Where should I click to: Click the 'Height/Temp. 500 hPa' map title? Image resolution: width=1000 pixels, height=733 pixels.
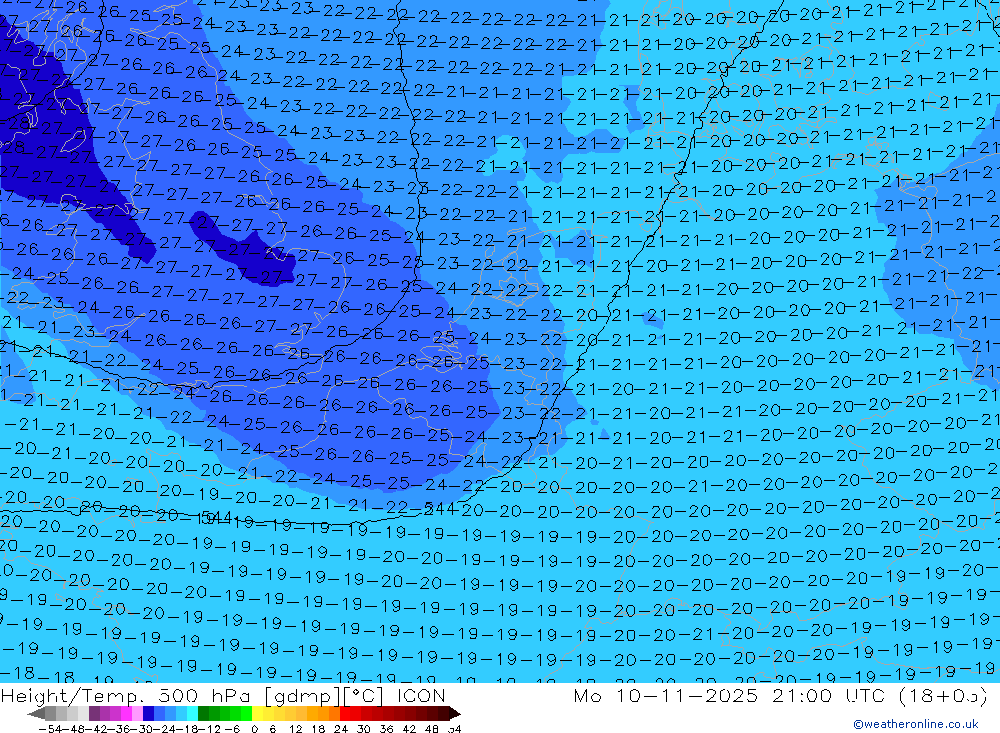124,696
